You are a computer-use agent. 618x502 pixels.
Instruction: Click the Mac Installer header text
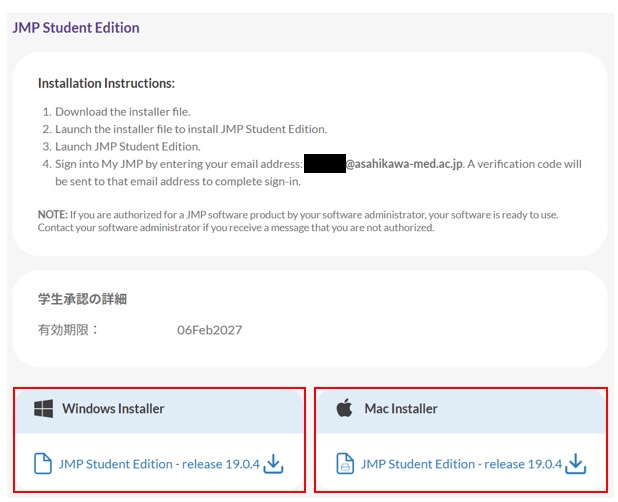(x=401, y=408)
